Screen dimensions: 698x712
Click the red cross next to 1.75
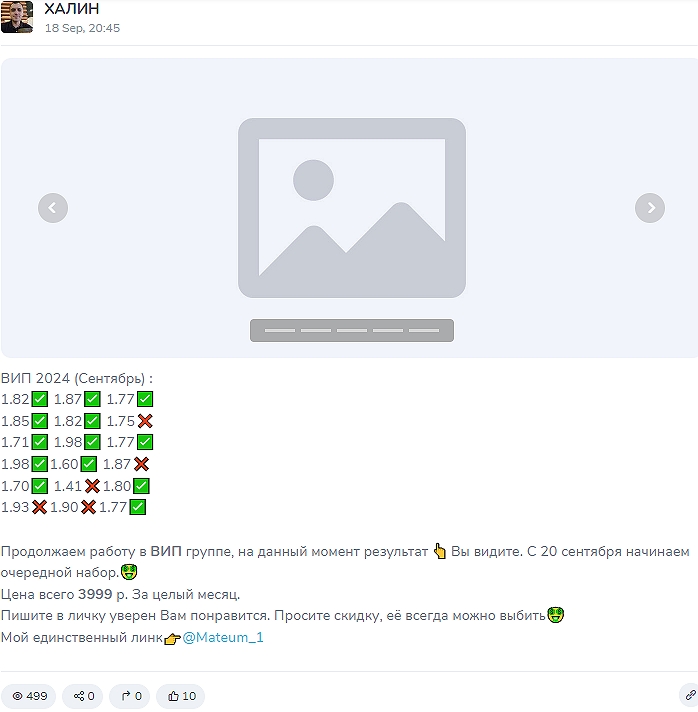tap(145, 421)
